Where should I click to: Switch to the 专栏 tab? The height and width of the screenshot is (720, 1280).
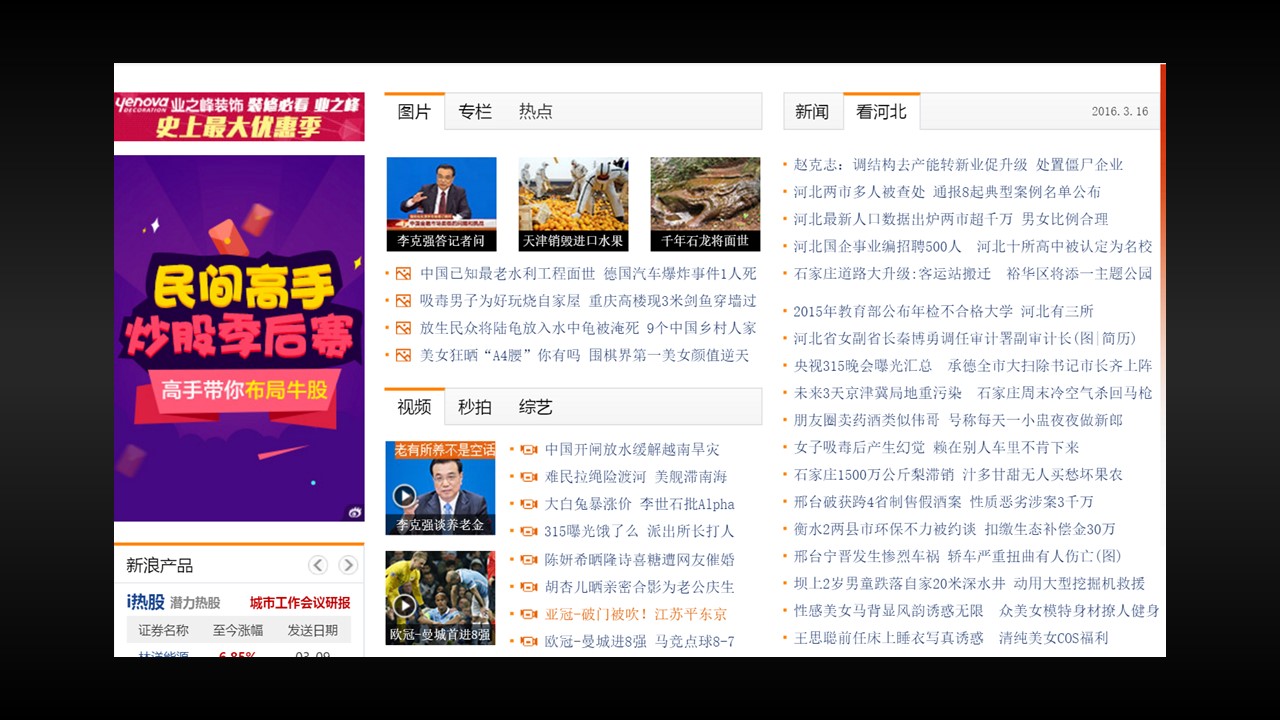click(x=474, y=111)
